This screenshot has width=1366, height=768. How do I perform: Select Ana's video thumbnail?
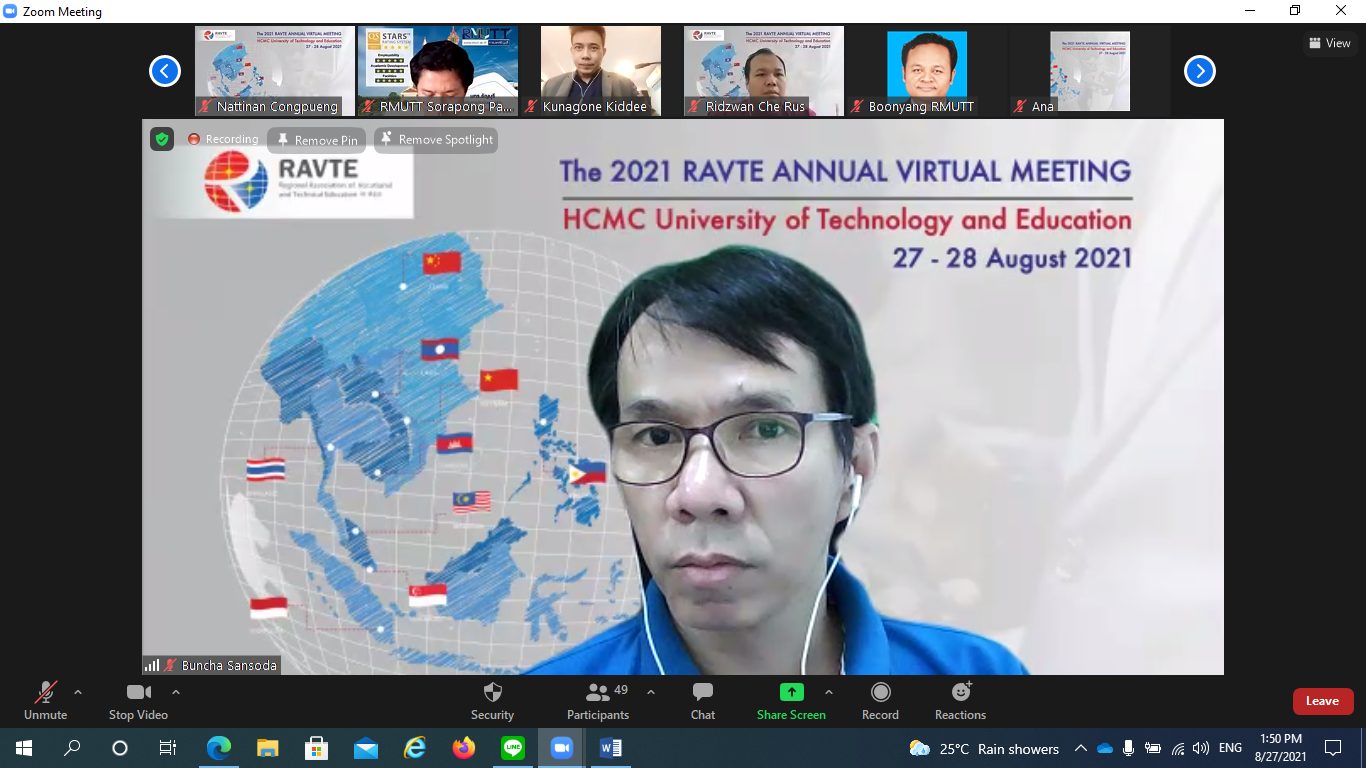(x=1090, y=71)
